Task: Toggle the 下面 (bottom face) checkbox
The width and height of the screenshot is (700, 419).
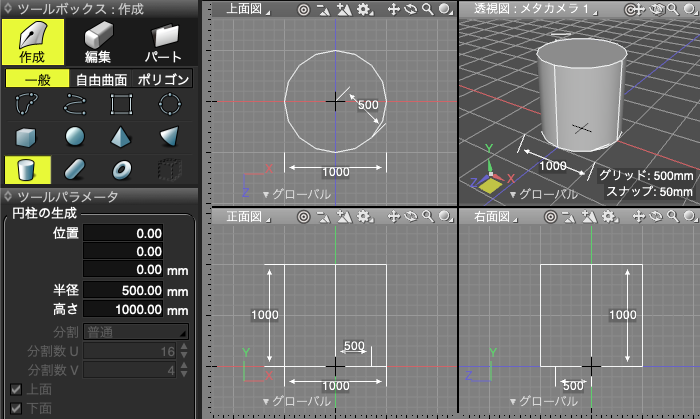Action: point(15,408)
